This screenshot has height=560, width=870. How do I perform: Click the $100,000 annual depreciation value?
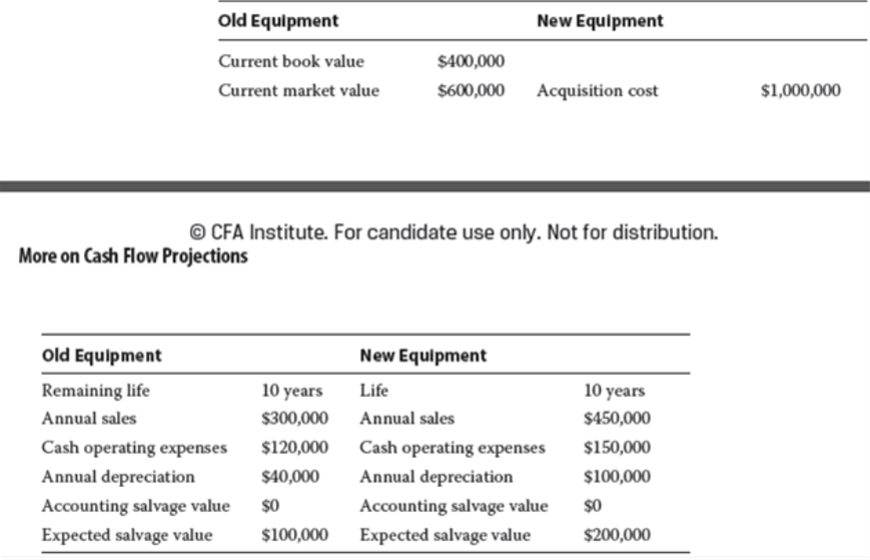pyautogui.click(x=616, y=477)
